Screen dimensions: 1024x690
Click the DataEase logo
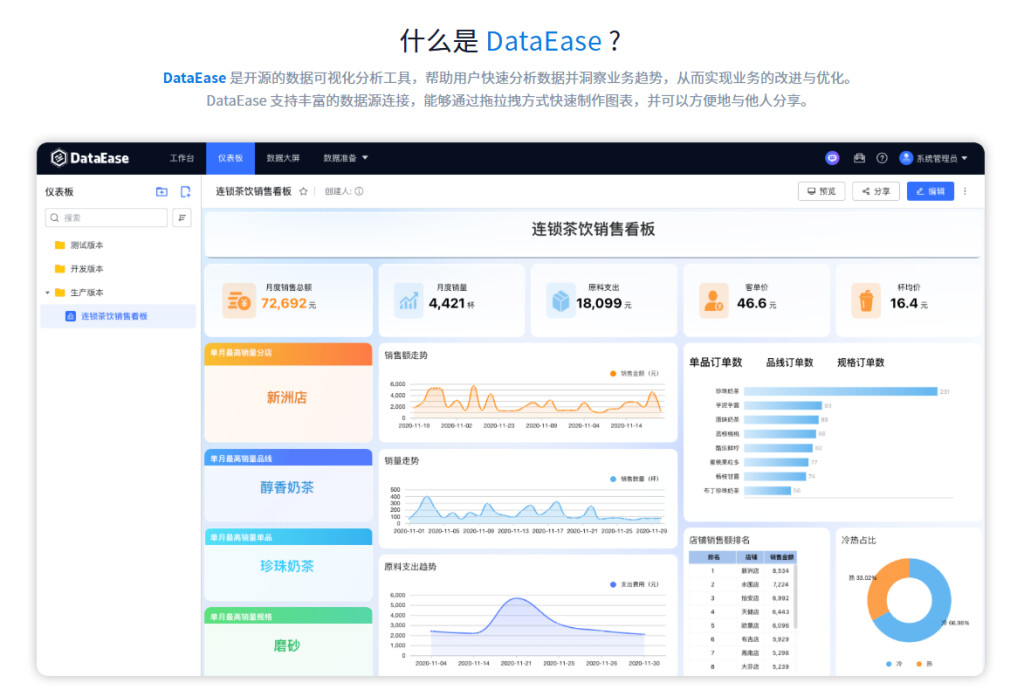89,158
